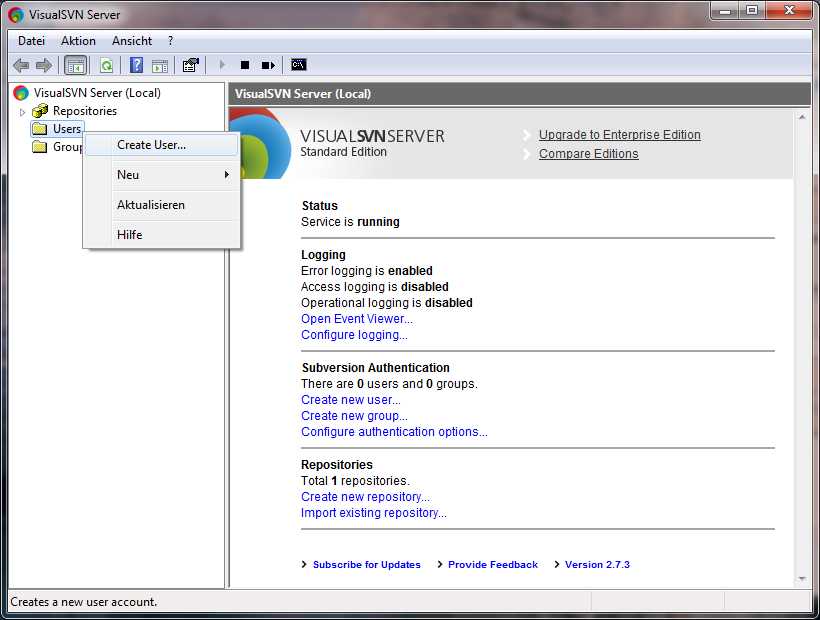Expand the Repositories tree node arrow

pos(22,112)
